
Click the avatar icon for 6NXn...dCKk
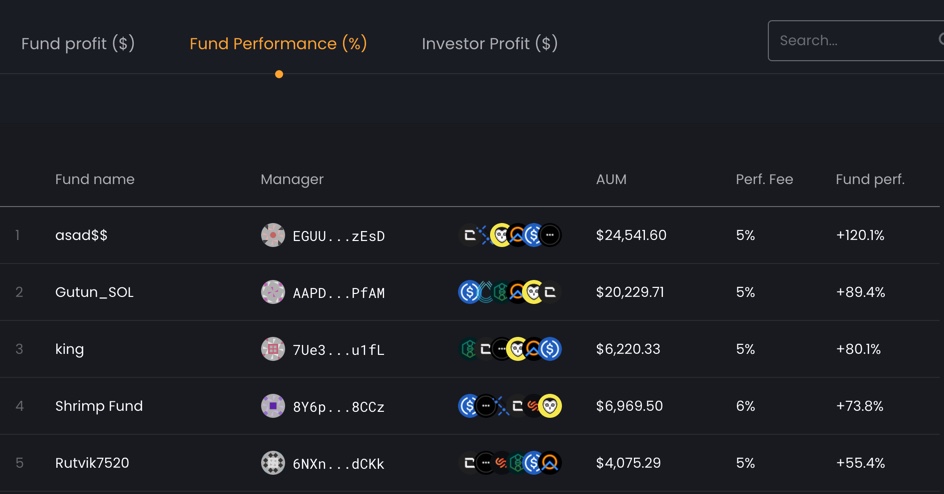click(273, 463)
